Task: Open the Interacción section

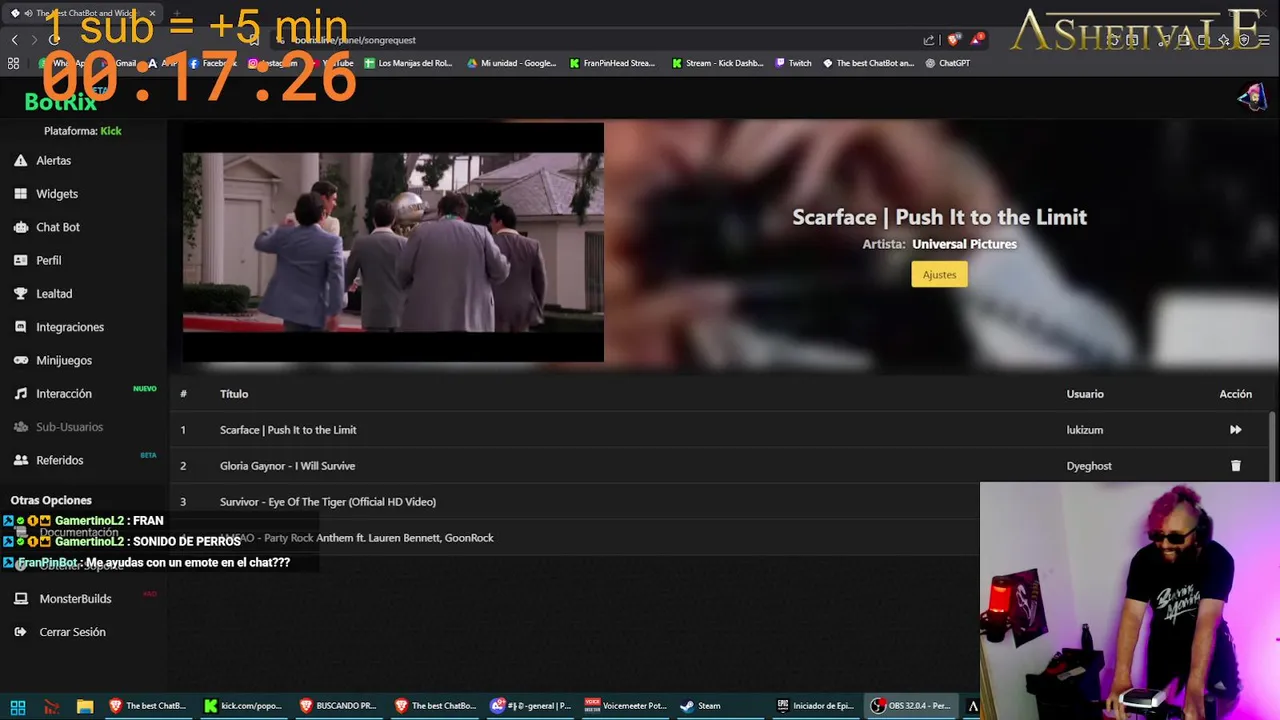Action: pos(63,394)
